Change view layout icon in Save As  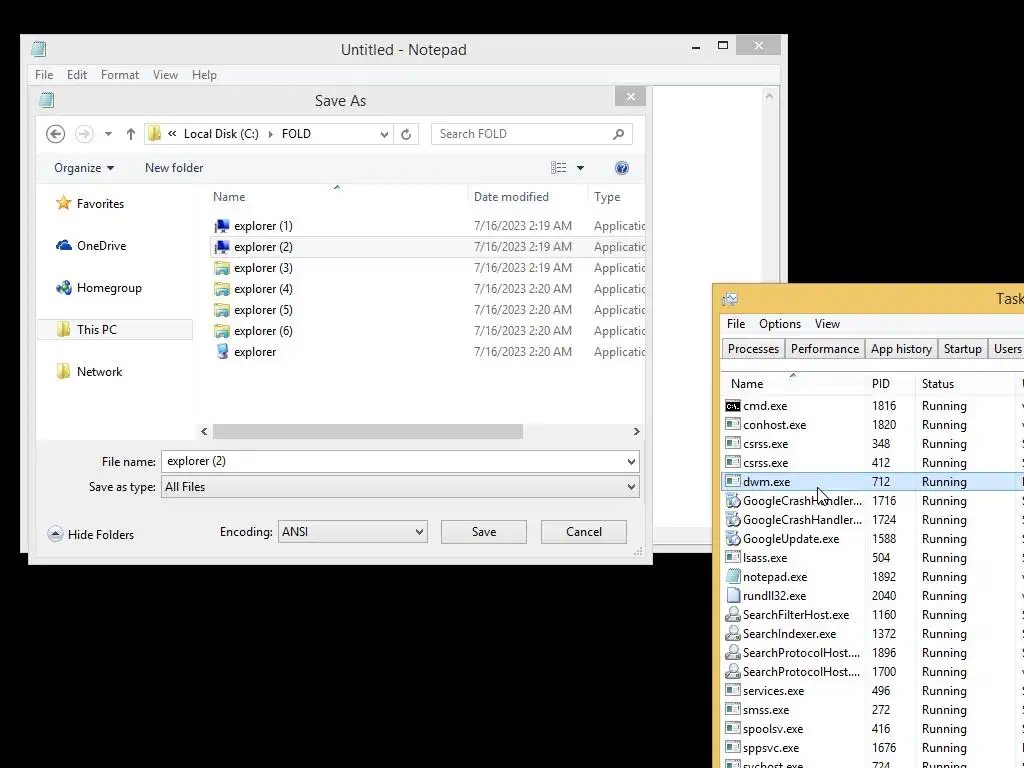click(558, 168)
